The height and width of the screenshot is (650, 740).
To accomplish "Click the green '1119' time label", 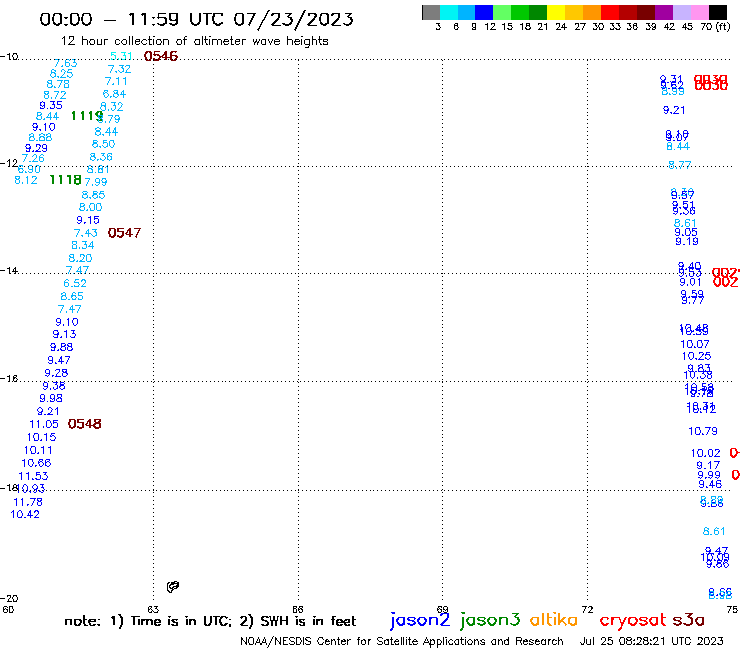I will (87, 116).
